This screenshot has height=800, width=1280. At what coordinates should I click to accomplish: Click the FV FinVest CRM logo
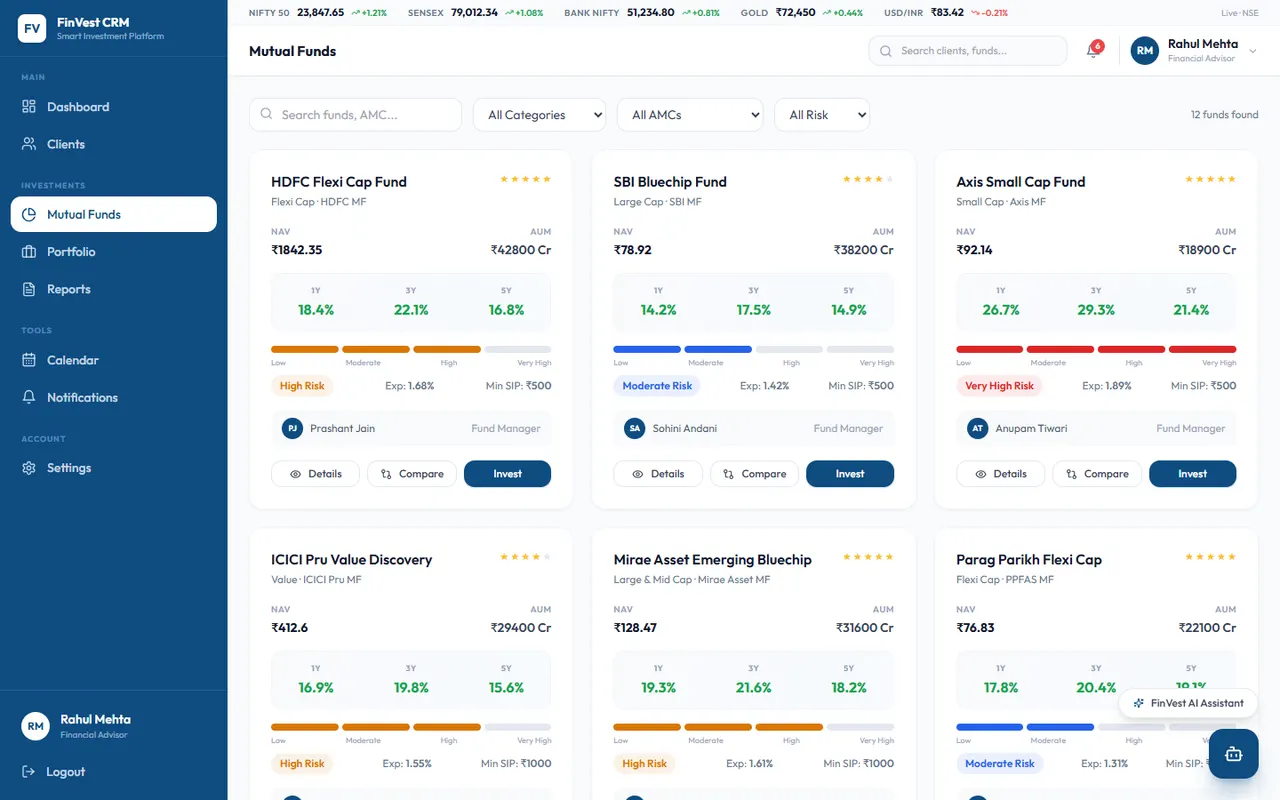[x=32, y=28]
